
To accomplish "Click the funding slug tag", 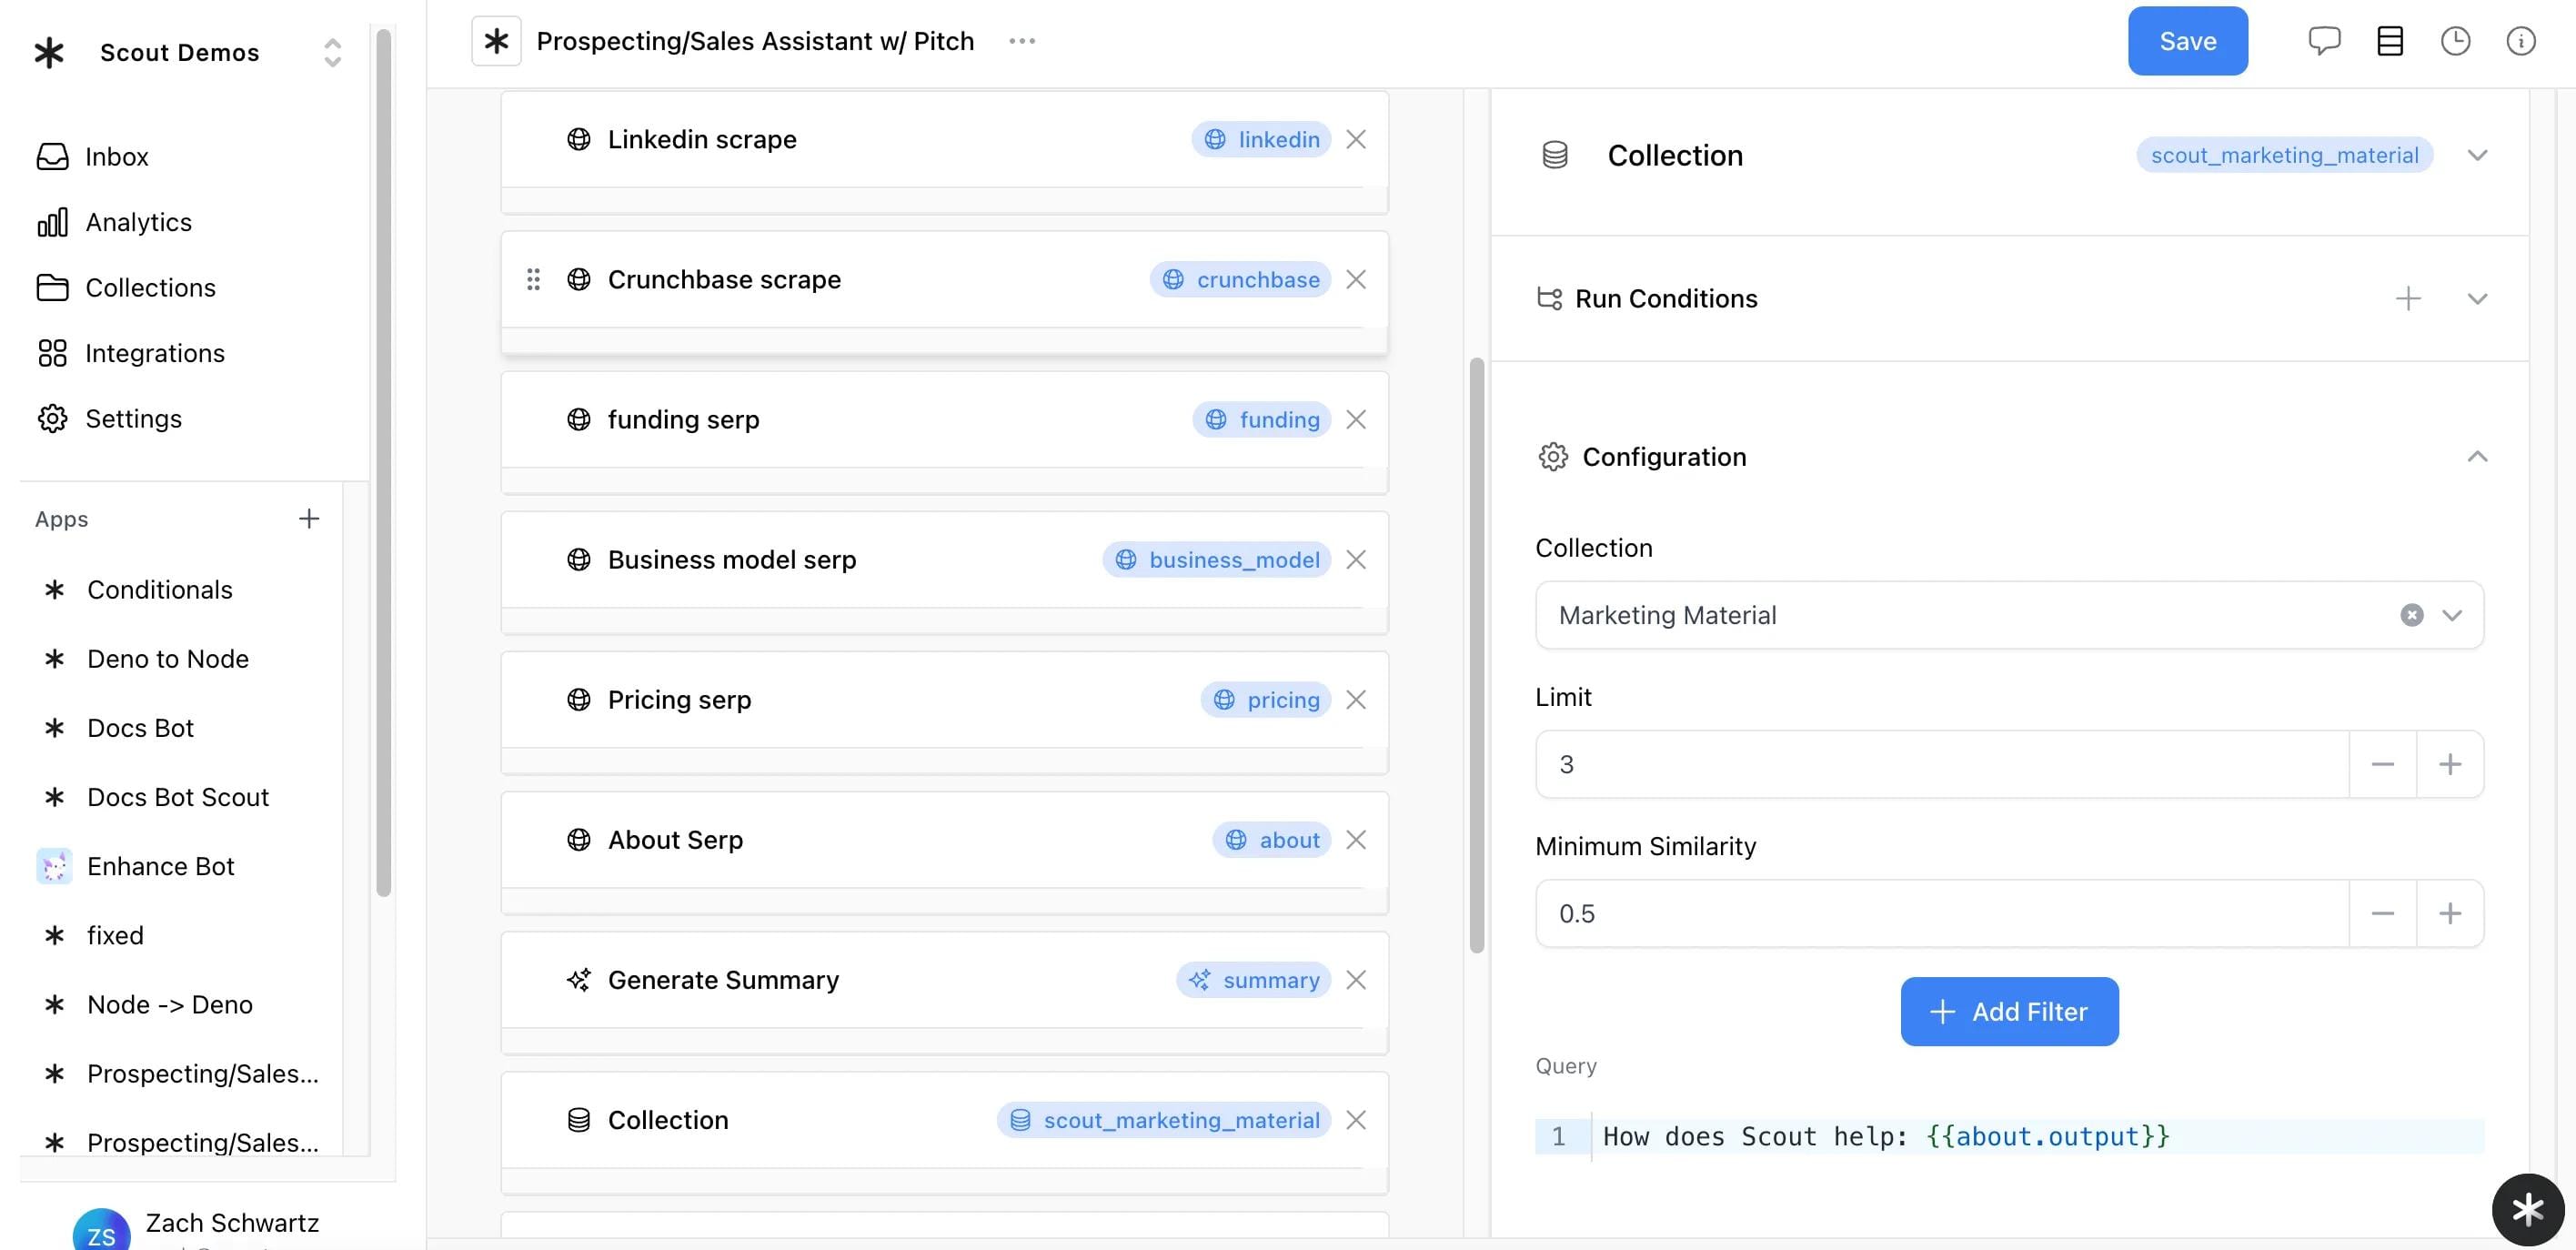I will click(x=1261, y=419).
